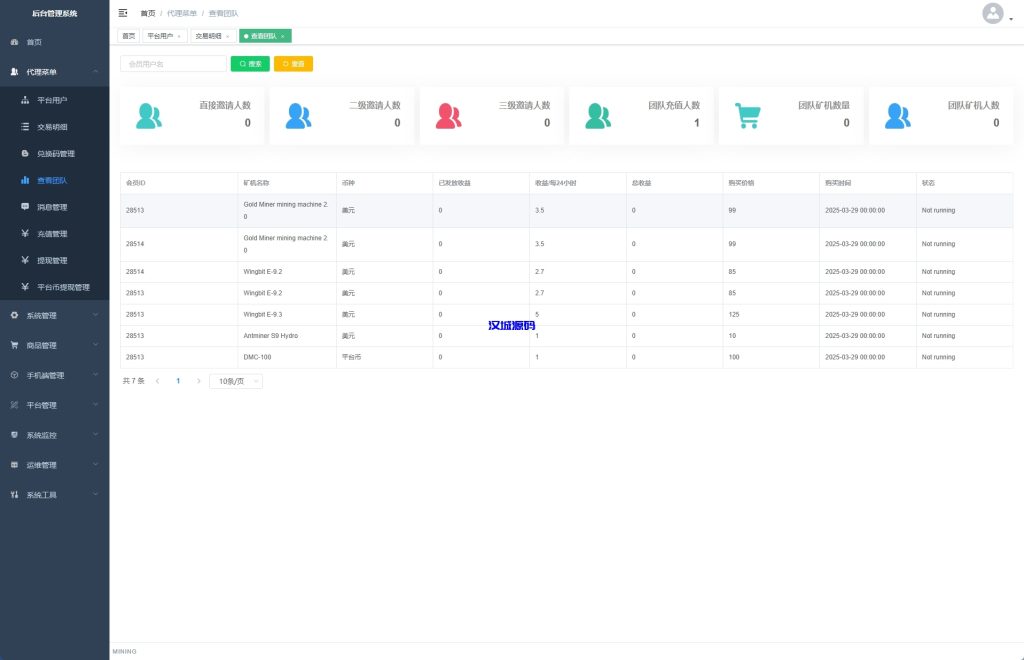Click the 首页 breadcrumb link
This screenshot has width=1024, height=660.
[147, 13]
